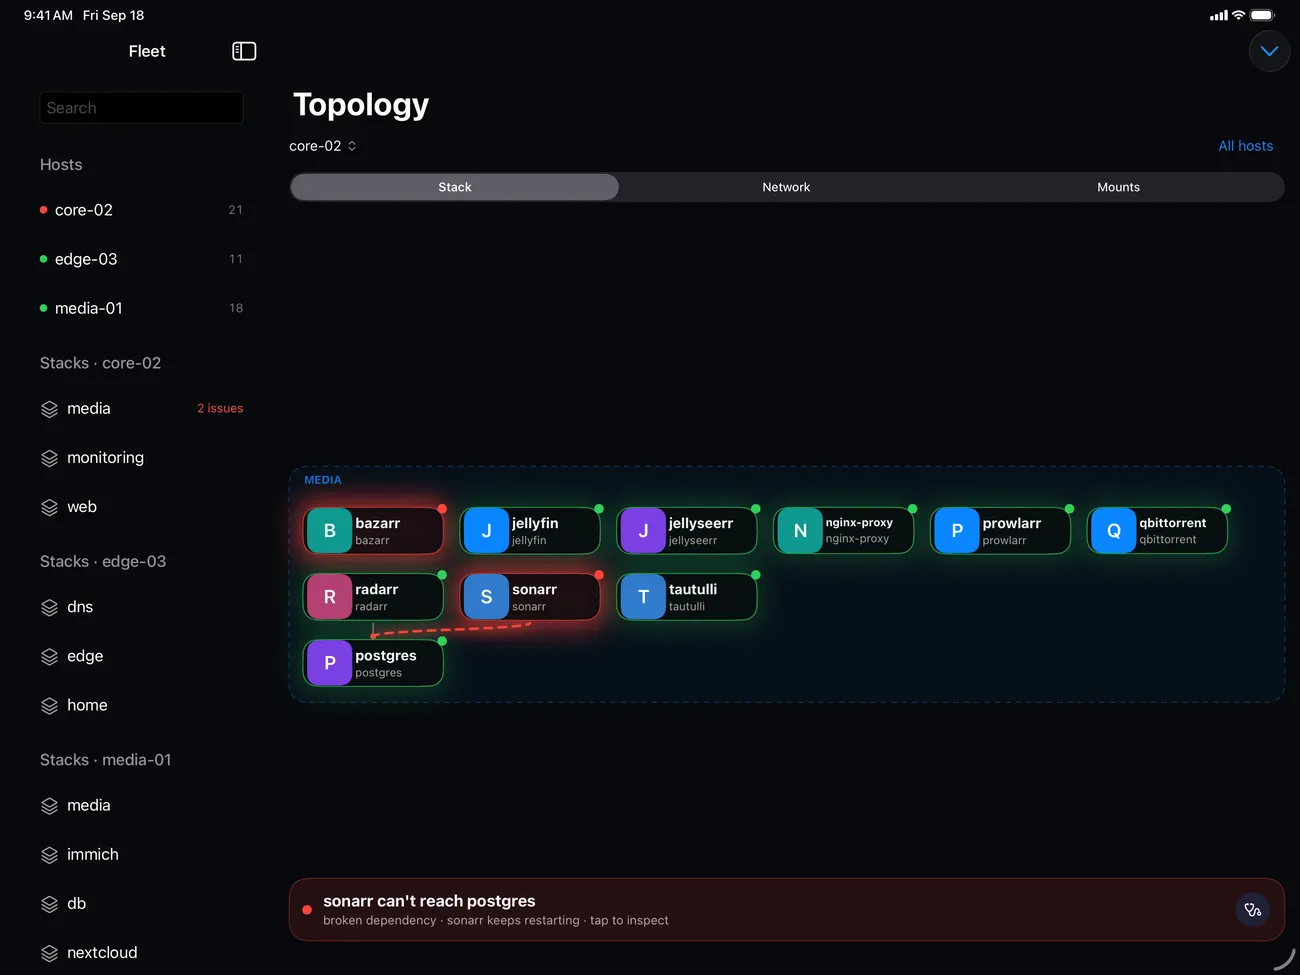Click the prowlarr P icon
This screenshot has width=1300, height=975.
(957, 531)
